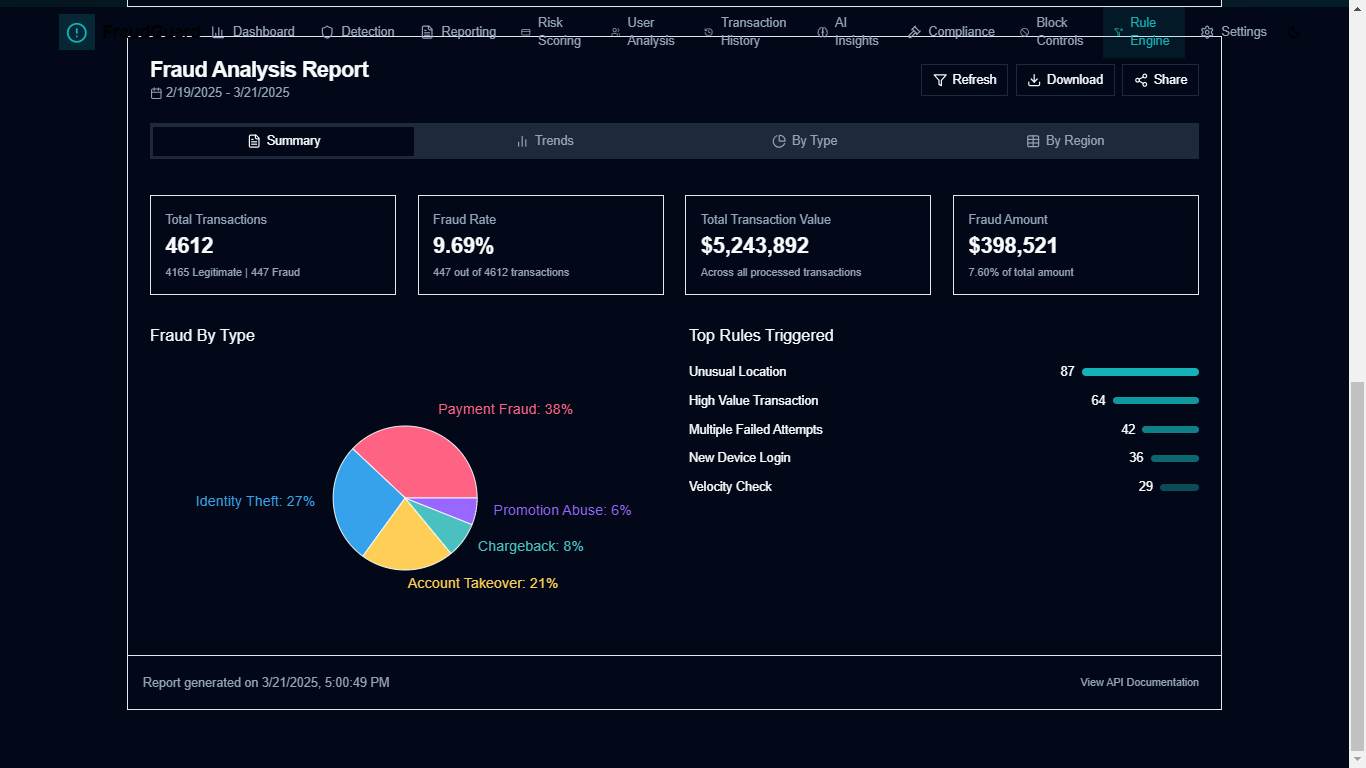
Task: Click the "New Device Login" rule name
Action: tap(740, 458)
